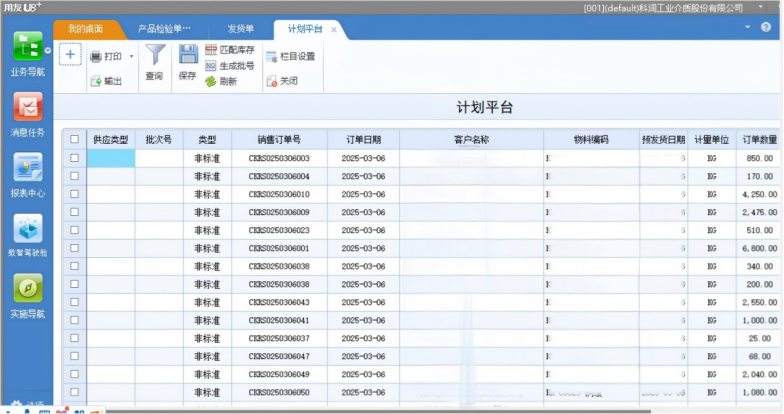Click the 供应类型 column header
This screenshot has width=784, height=414.
point(111,140)
